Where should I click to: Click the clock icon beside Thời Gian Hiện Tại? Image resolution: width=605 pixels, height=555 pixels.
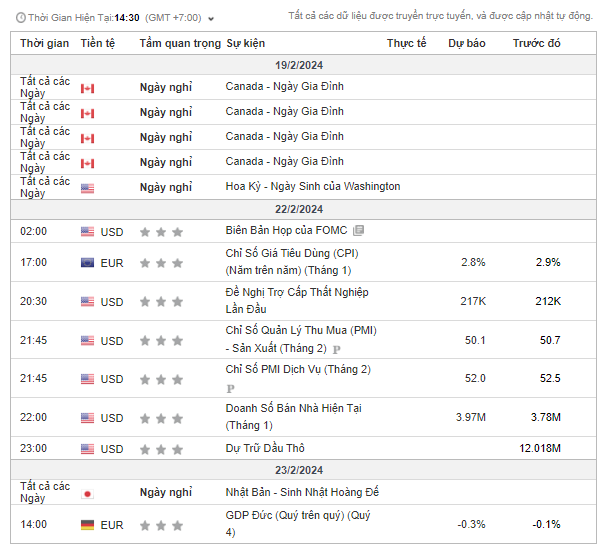tap(18, 17)
